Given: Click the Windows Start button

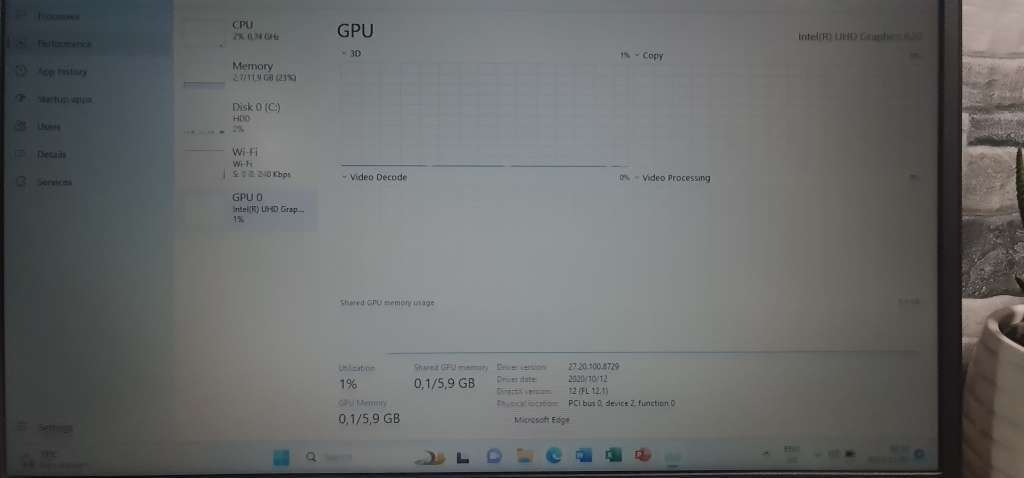Looking at the screenshot, I should point(281,457).
